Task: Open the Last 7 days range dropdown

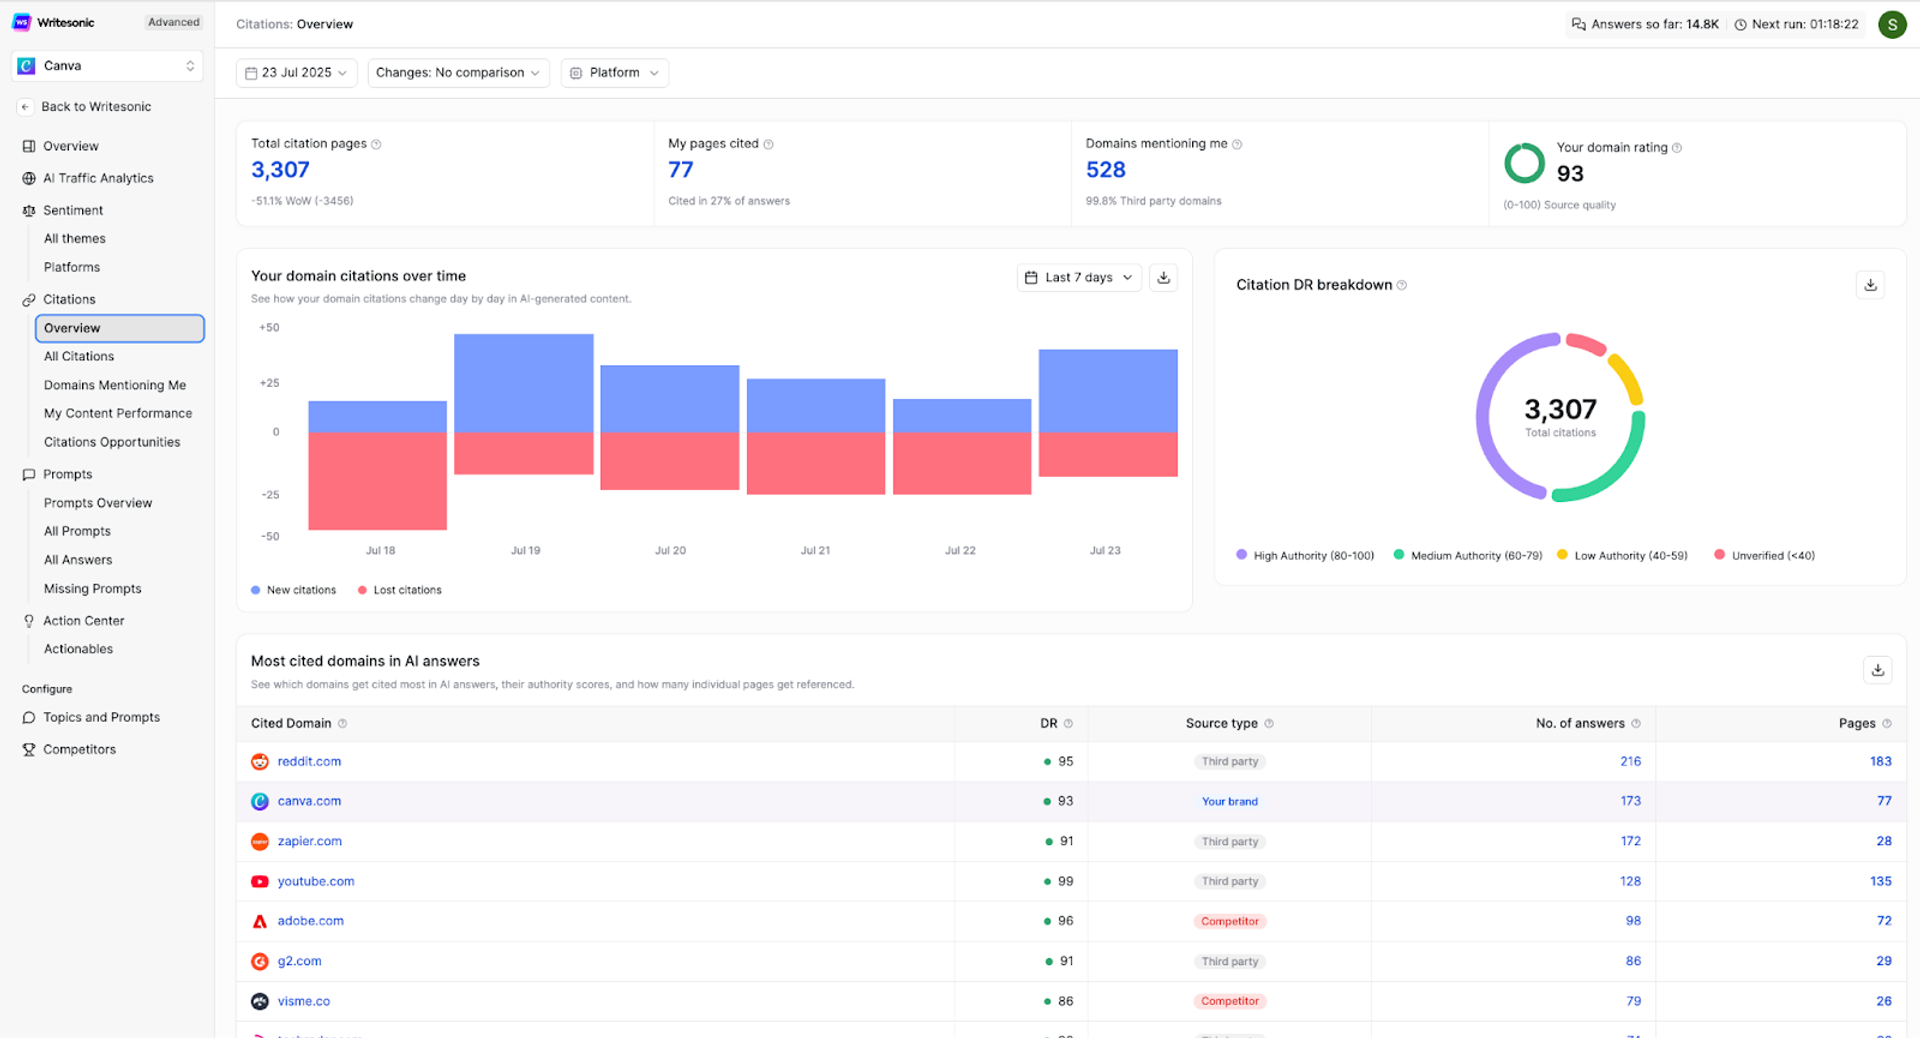Action: (1079, 278)
